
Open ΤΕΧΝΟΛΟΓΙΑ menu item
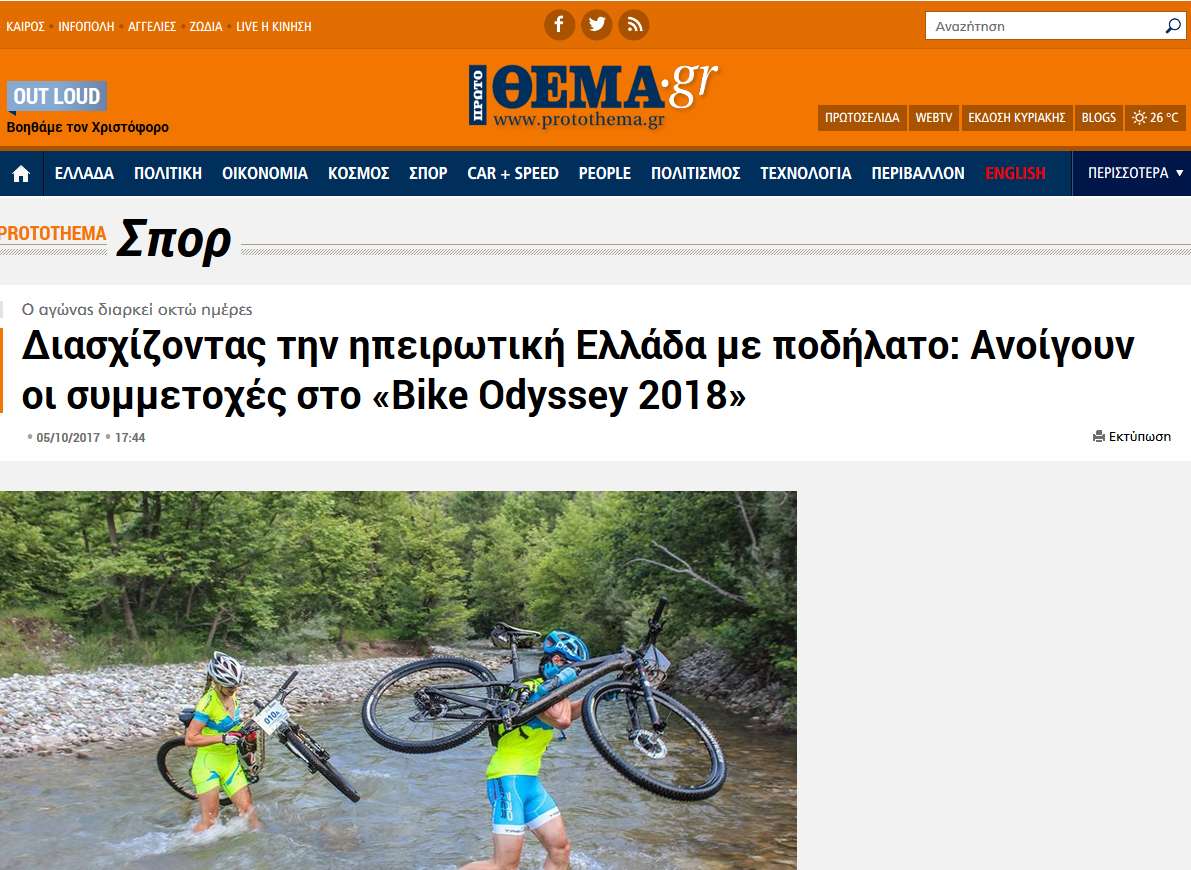click(x=805, y=173)
